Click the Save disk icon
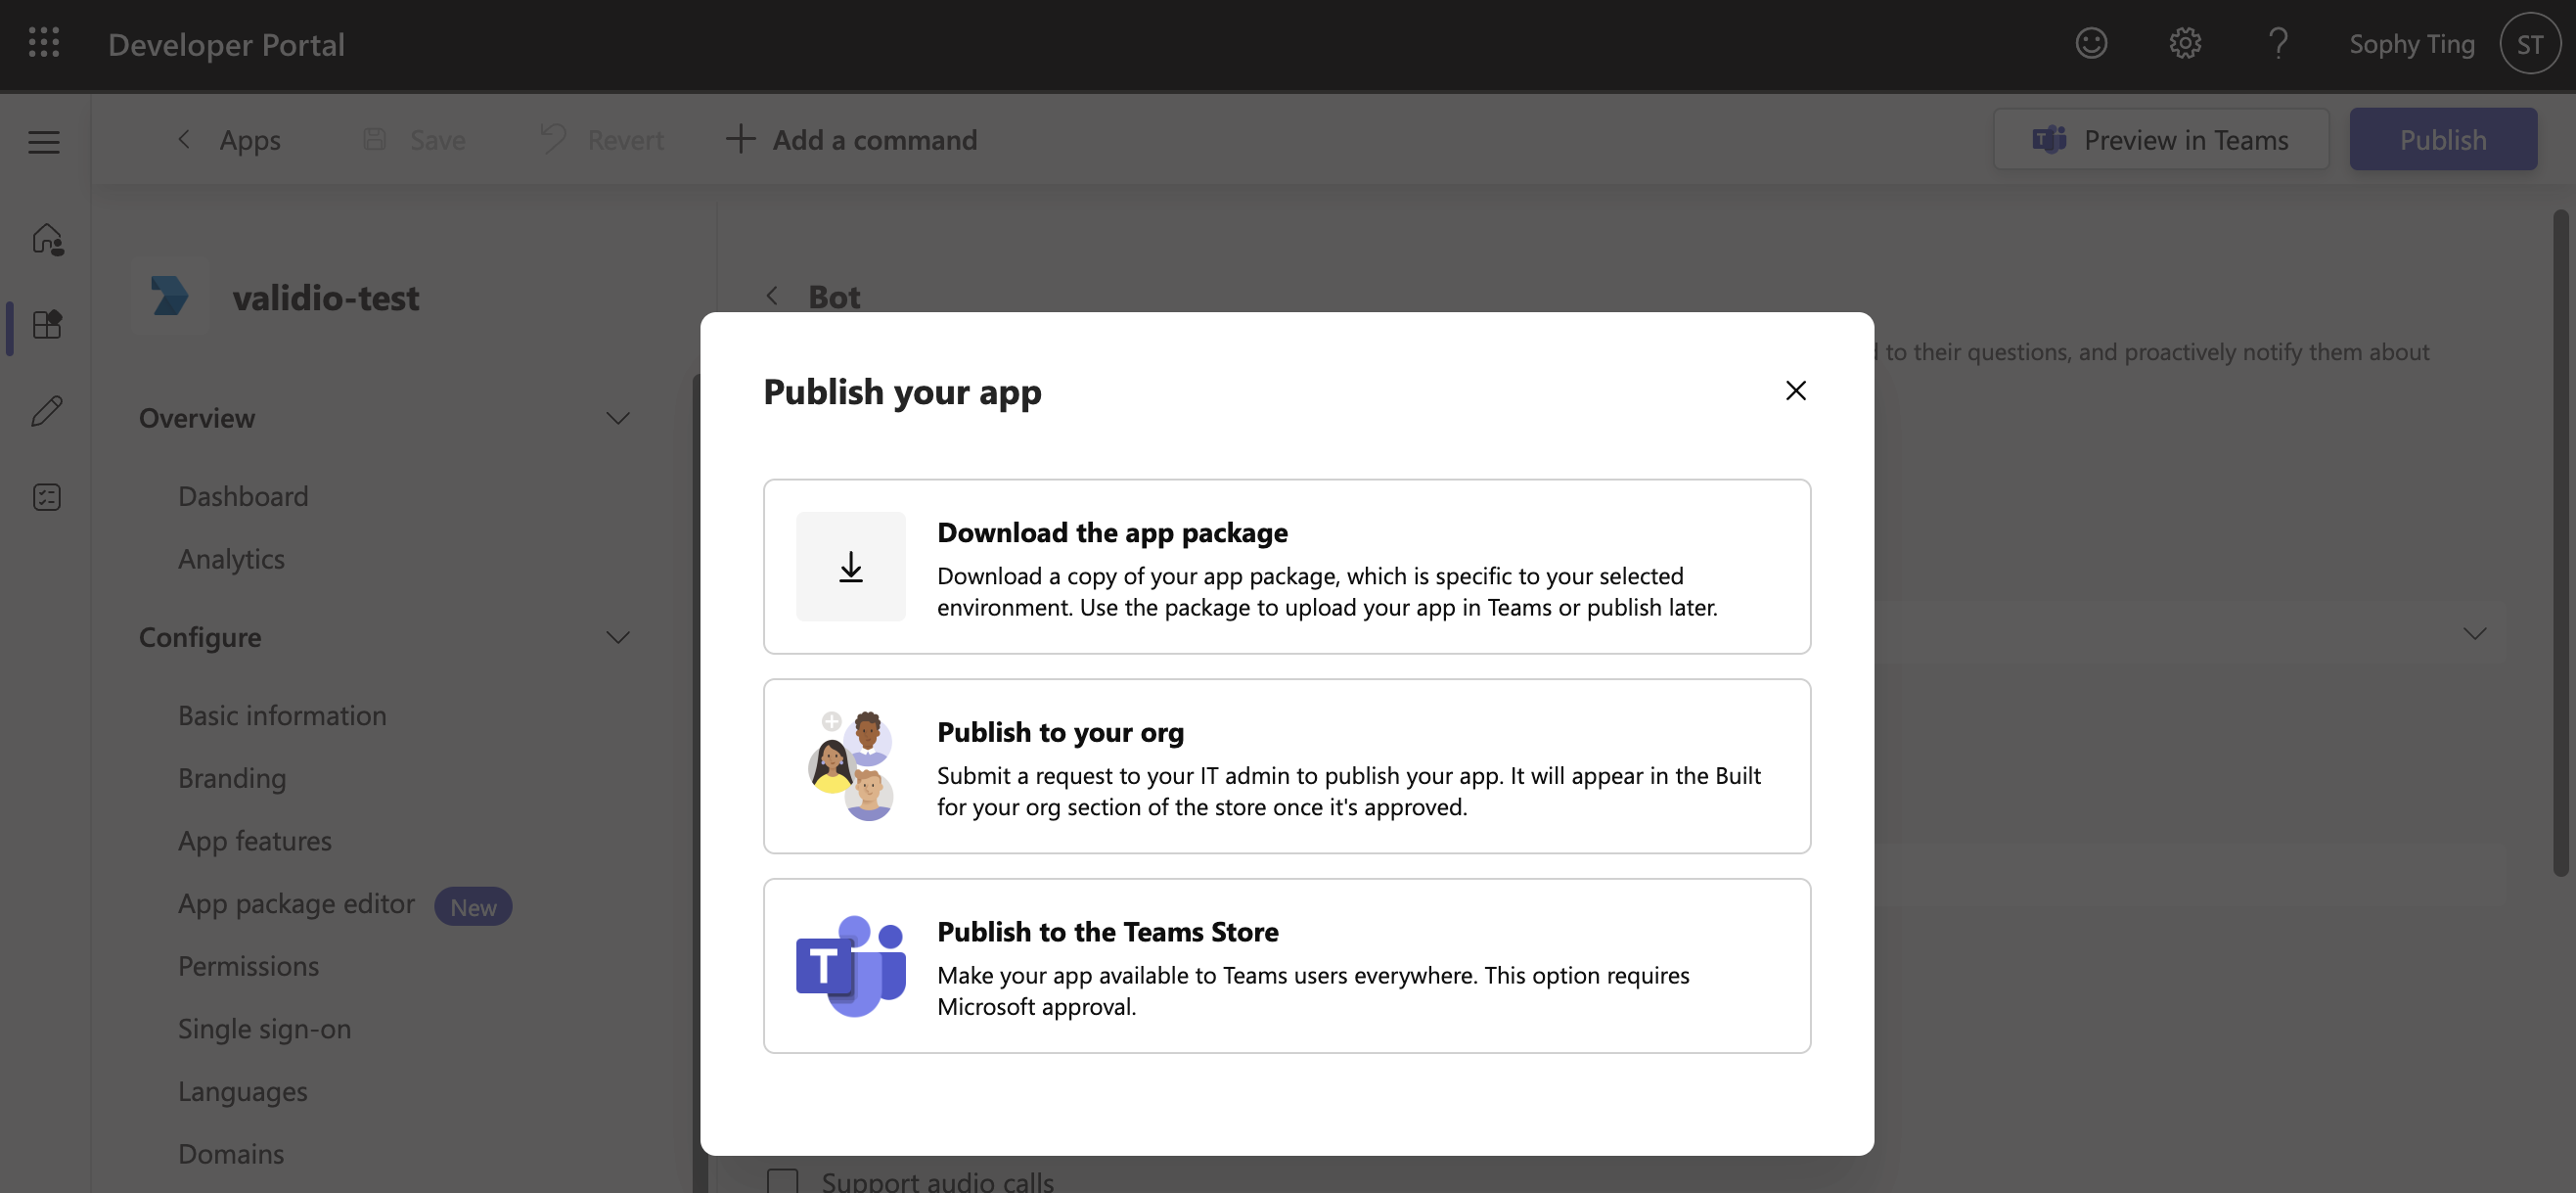The image size is (2576, 1193). pyautogui.click(x=375, y=139)
